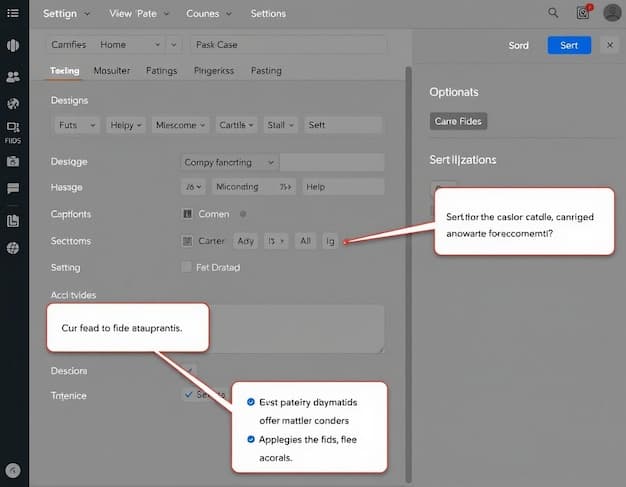Select the FIIDS sidebar icon
Screen dimensions: 626x487
[x=13, y=130]
